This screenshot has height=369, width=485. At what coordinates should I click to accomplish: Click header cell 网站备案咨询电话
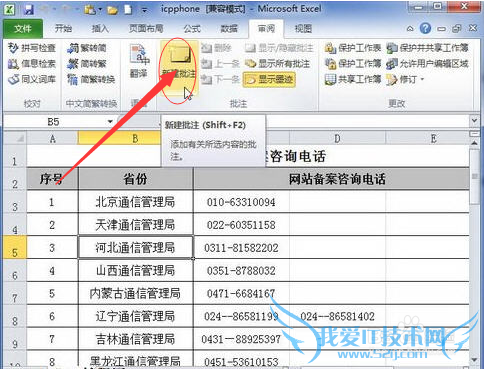pos(331,179)
